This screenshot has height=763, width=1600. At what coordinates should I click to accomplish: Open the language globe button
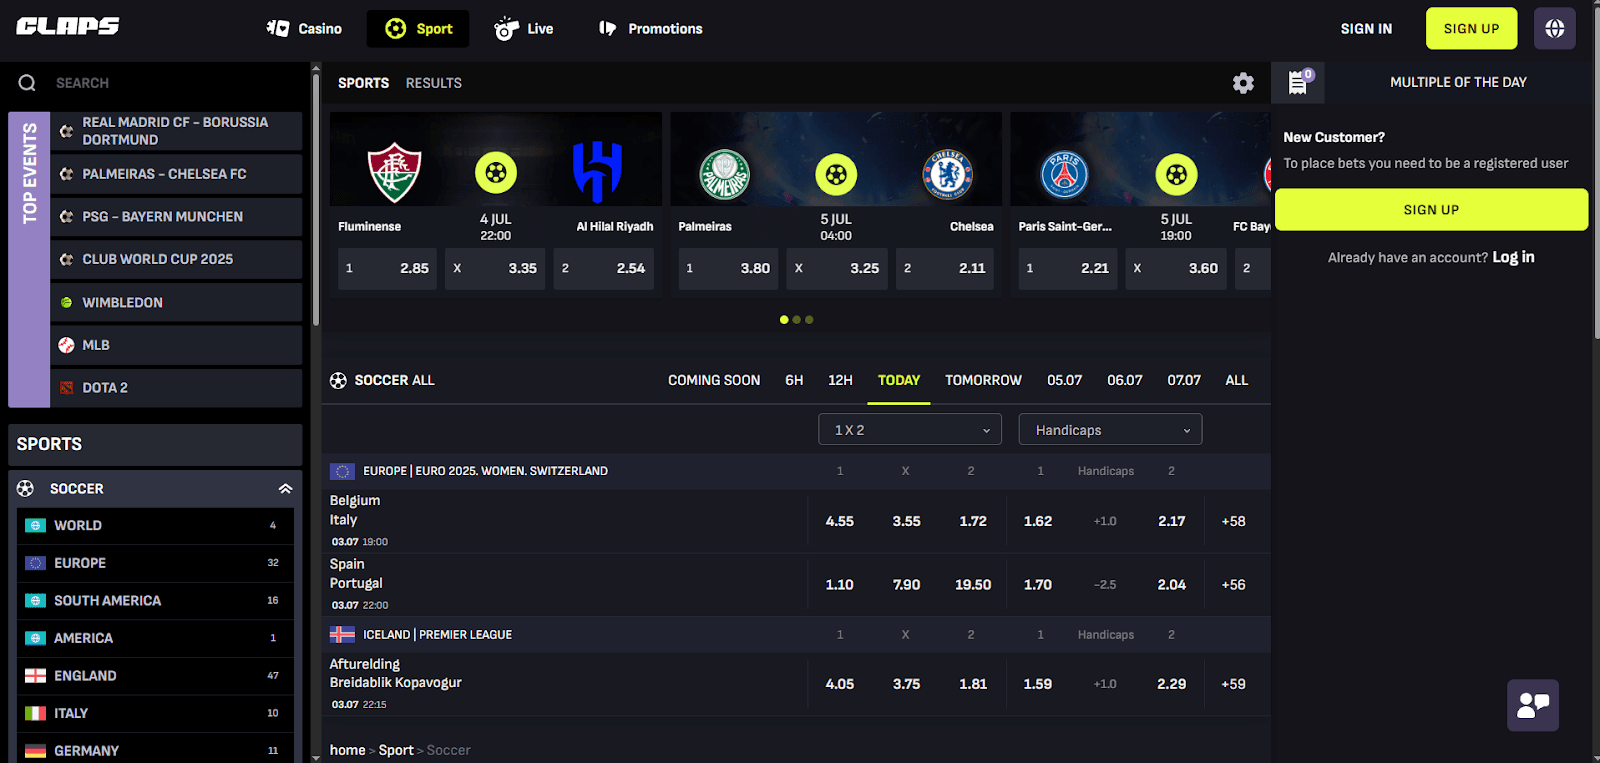[1555, 29]
